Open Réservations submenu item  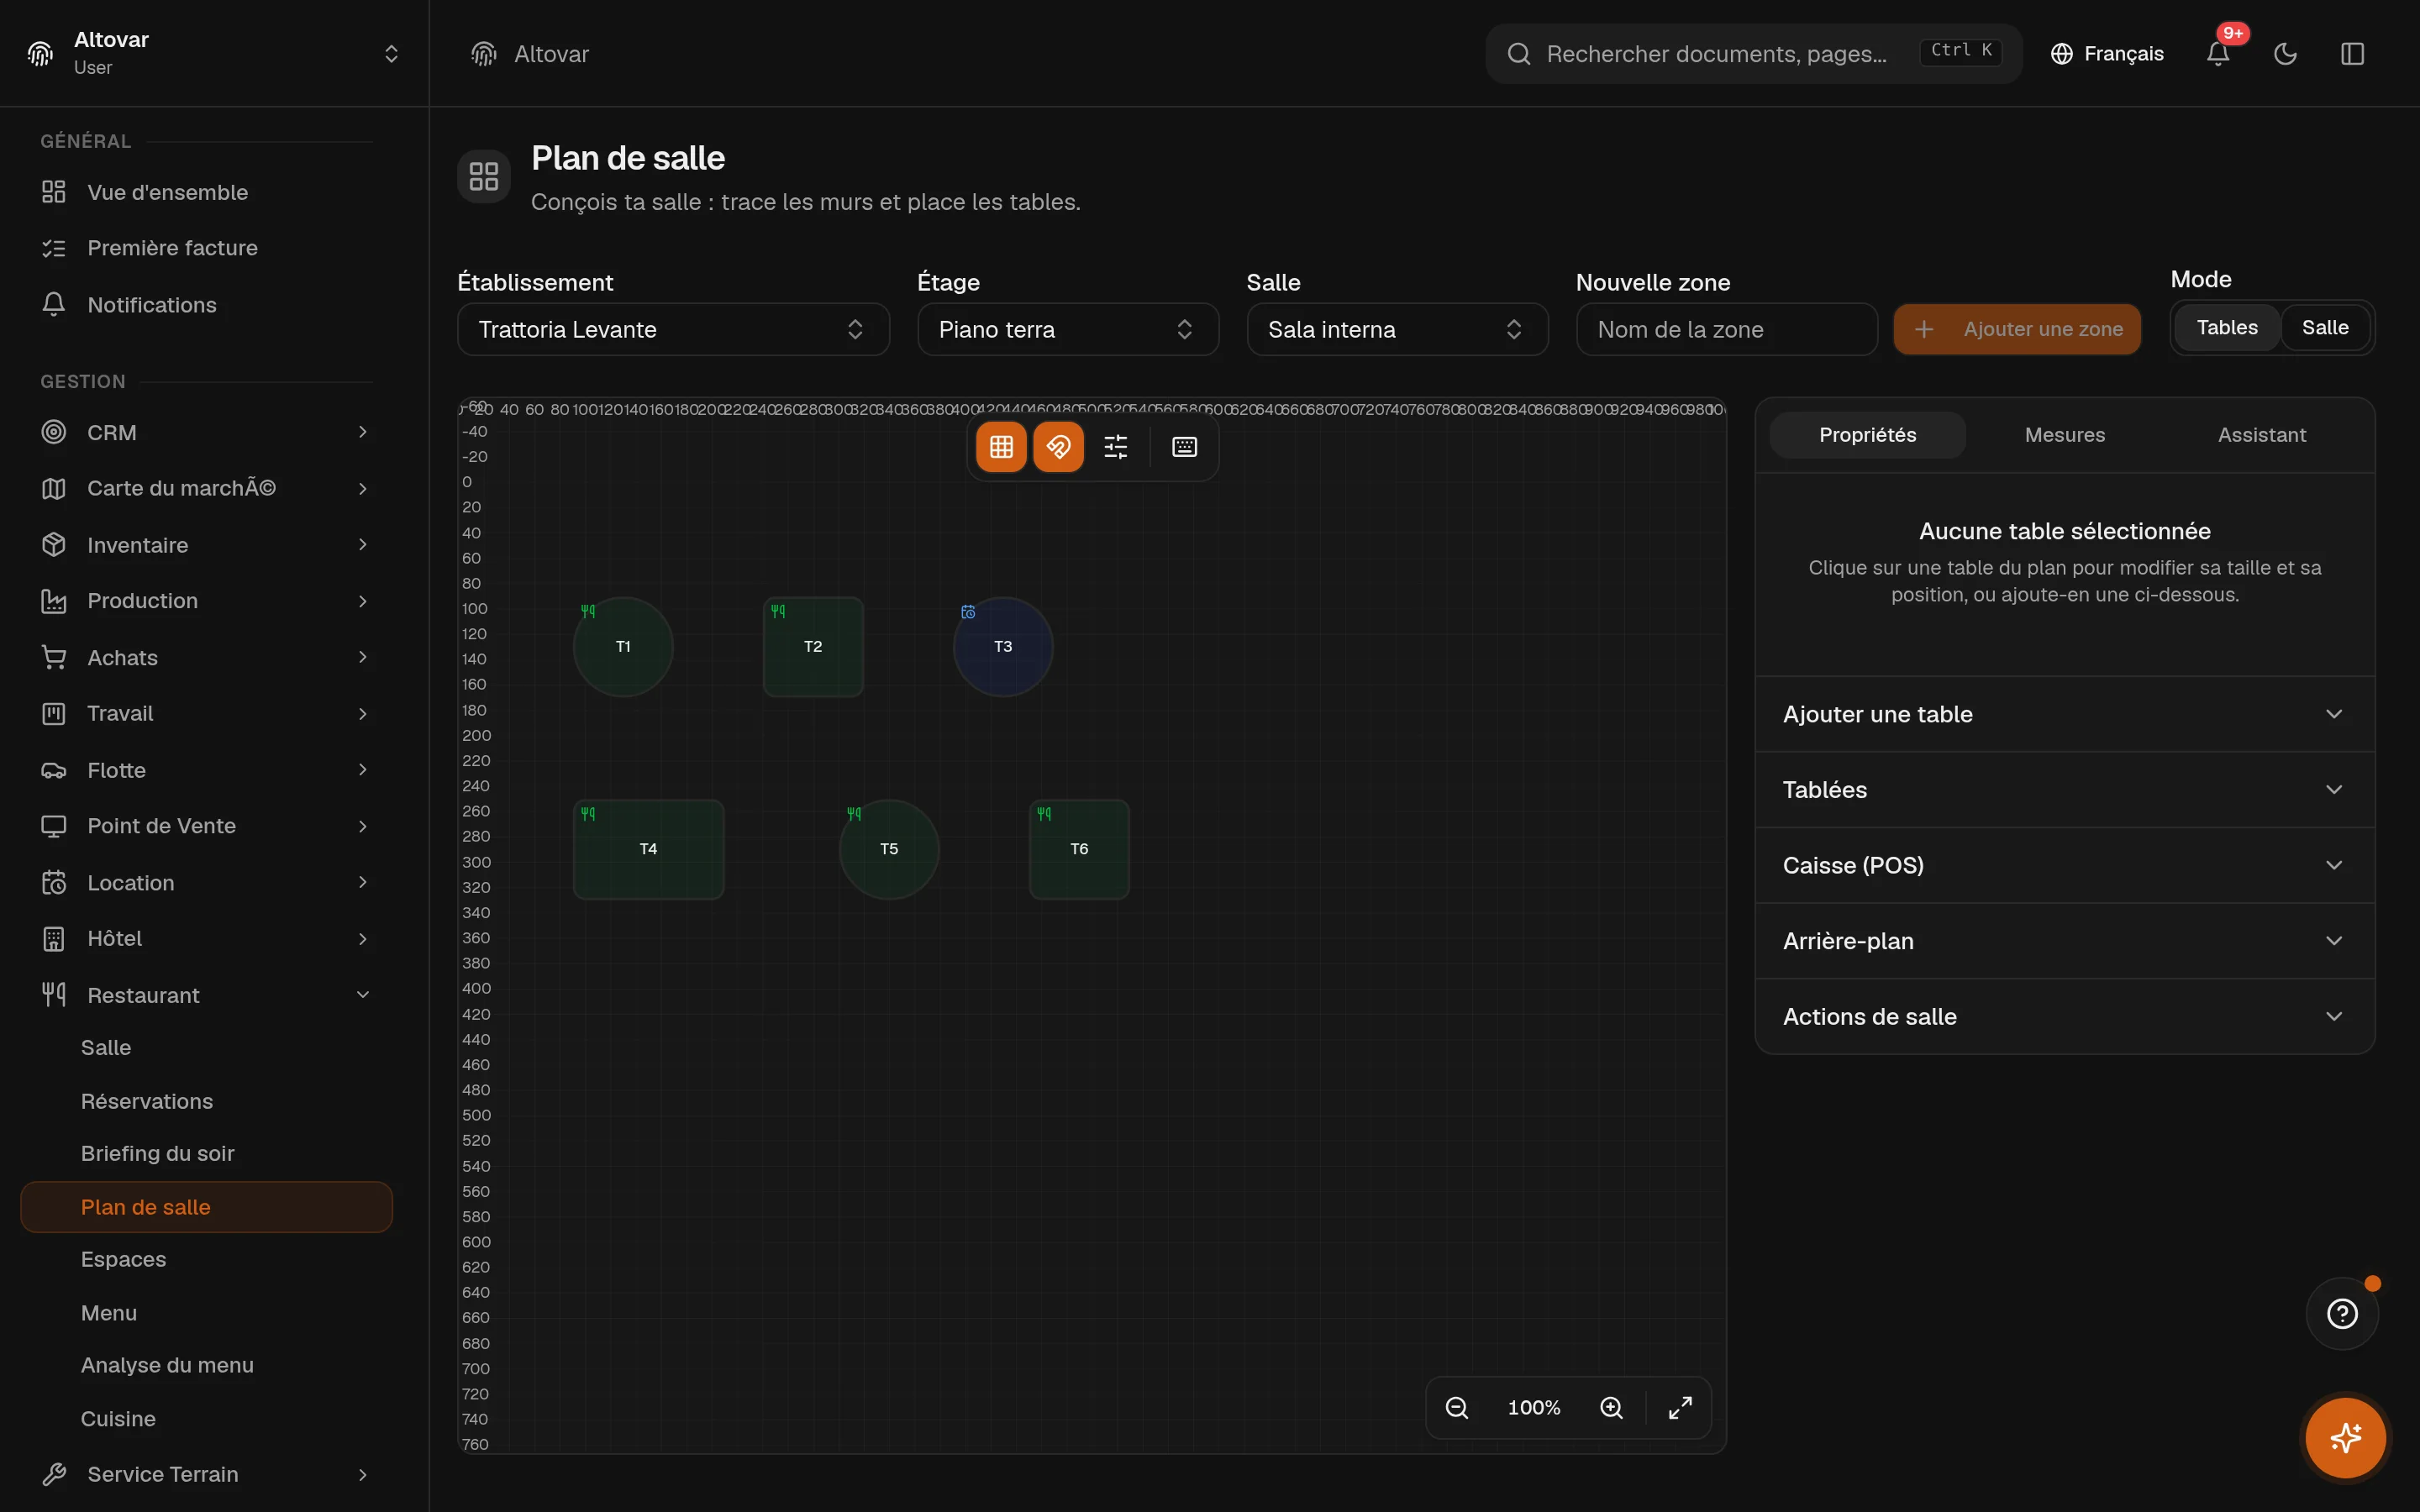click(x=206, y=1101)
